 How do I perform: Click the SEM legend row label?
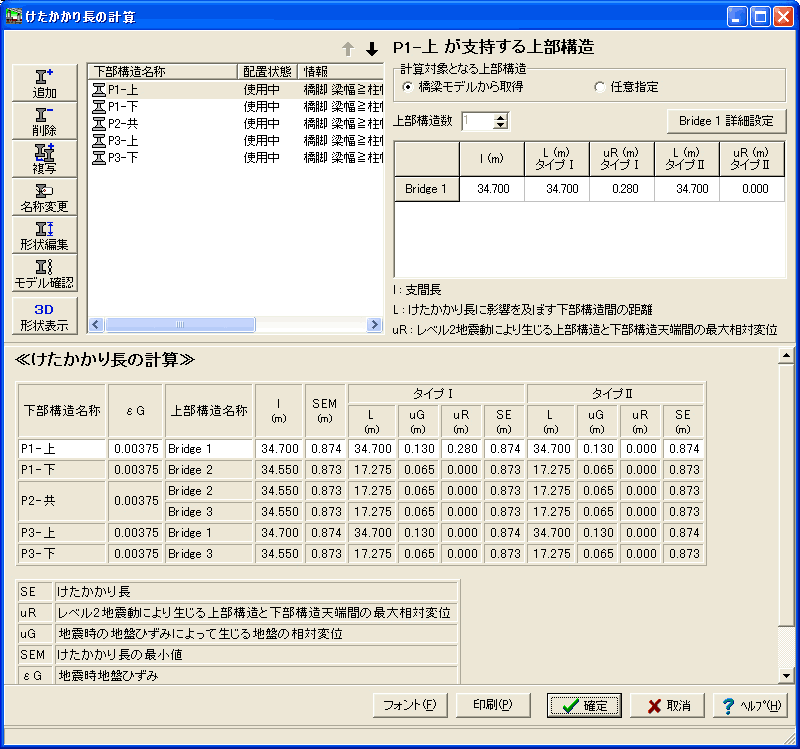coord(34,655)
